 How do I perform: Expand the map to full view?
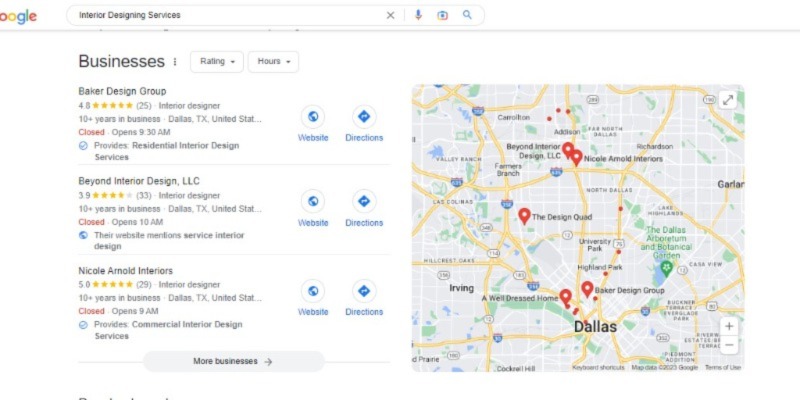coord(728,101)
